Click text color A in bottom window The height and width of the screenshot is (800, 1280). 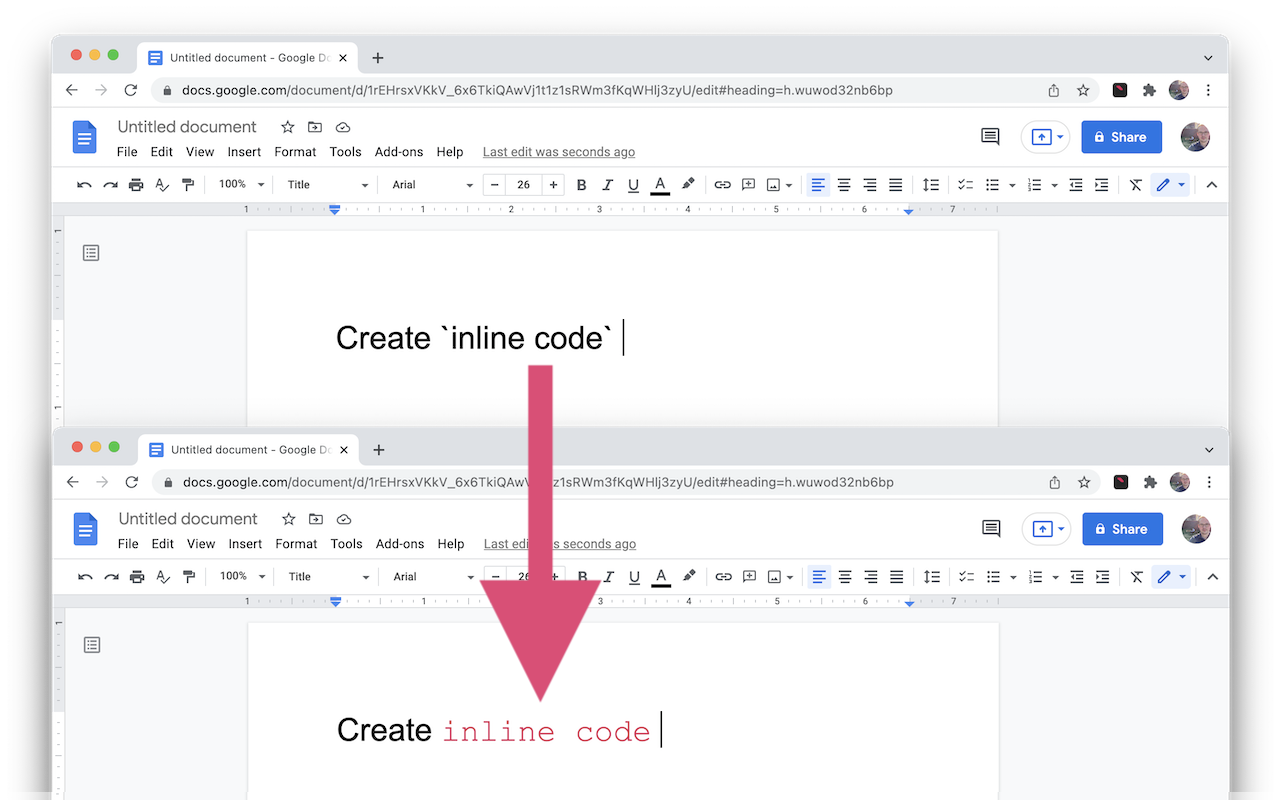(661, 577)
